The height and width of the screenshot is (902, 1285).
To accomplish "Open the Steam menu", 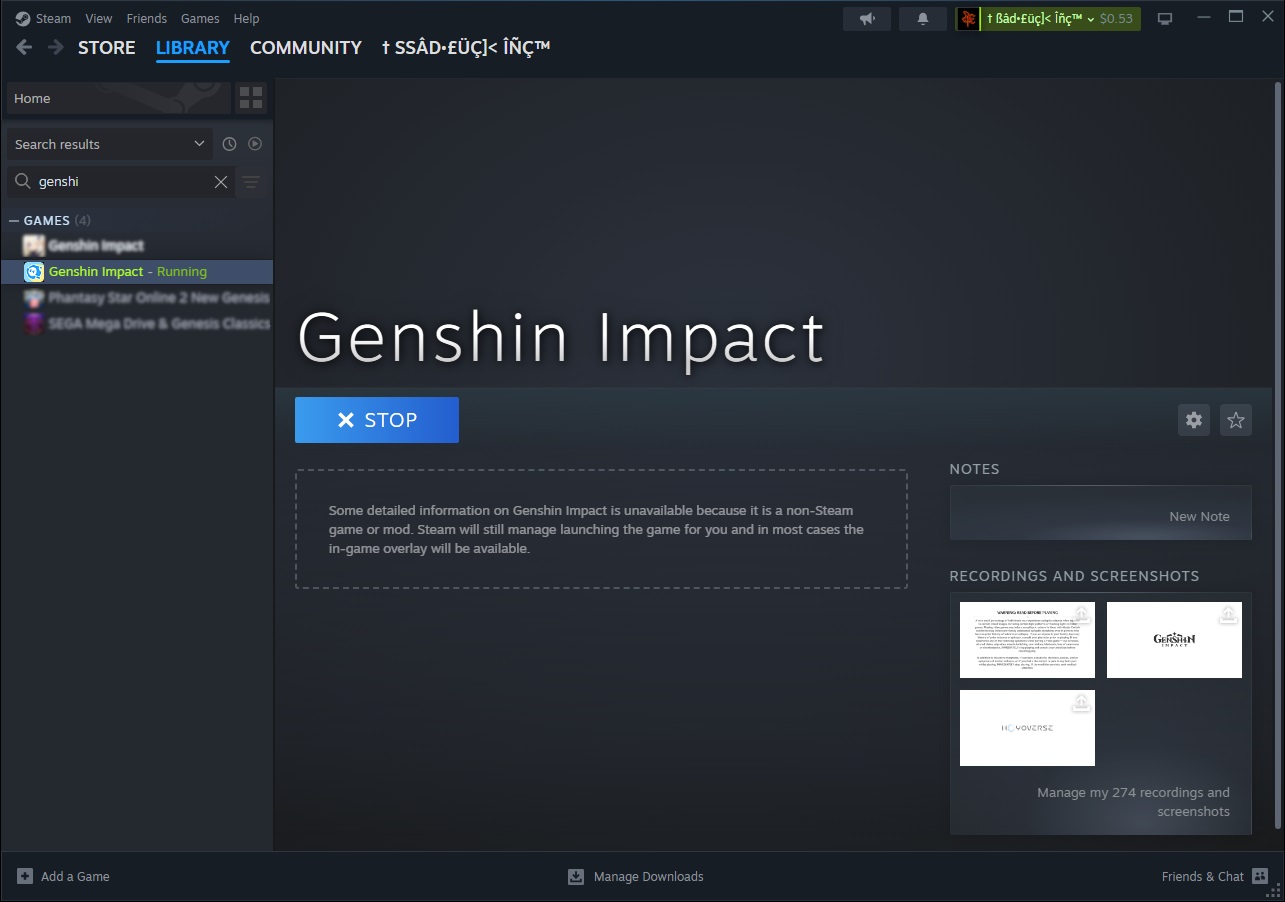I will (43, 18).
